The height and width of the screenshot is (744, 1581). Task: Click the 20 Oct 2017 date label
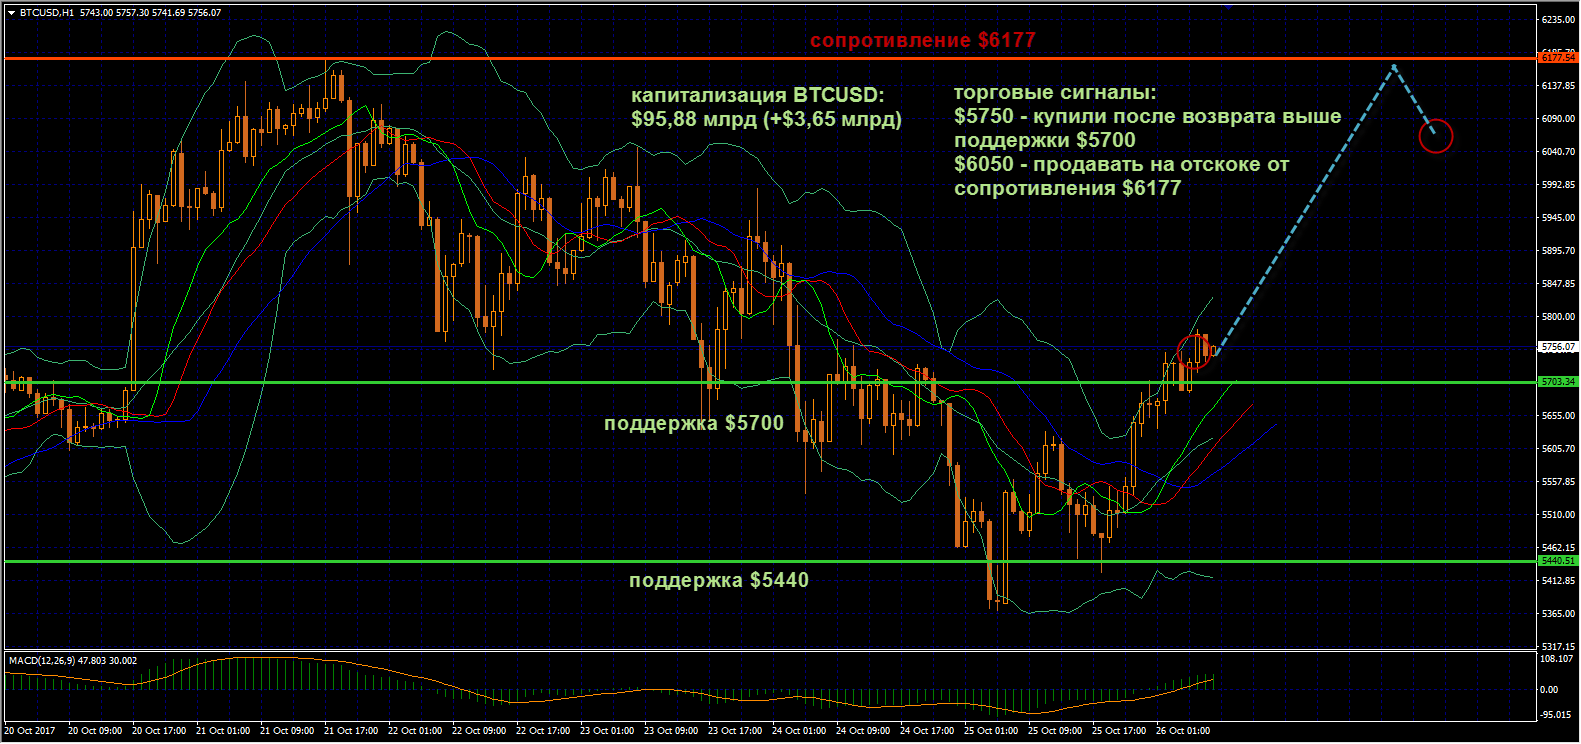pyautogui.click(x=31, y=731)
